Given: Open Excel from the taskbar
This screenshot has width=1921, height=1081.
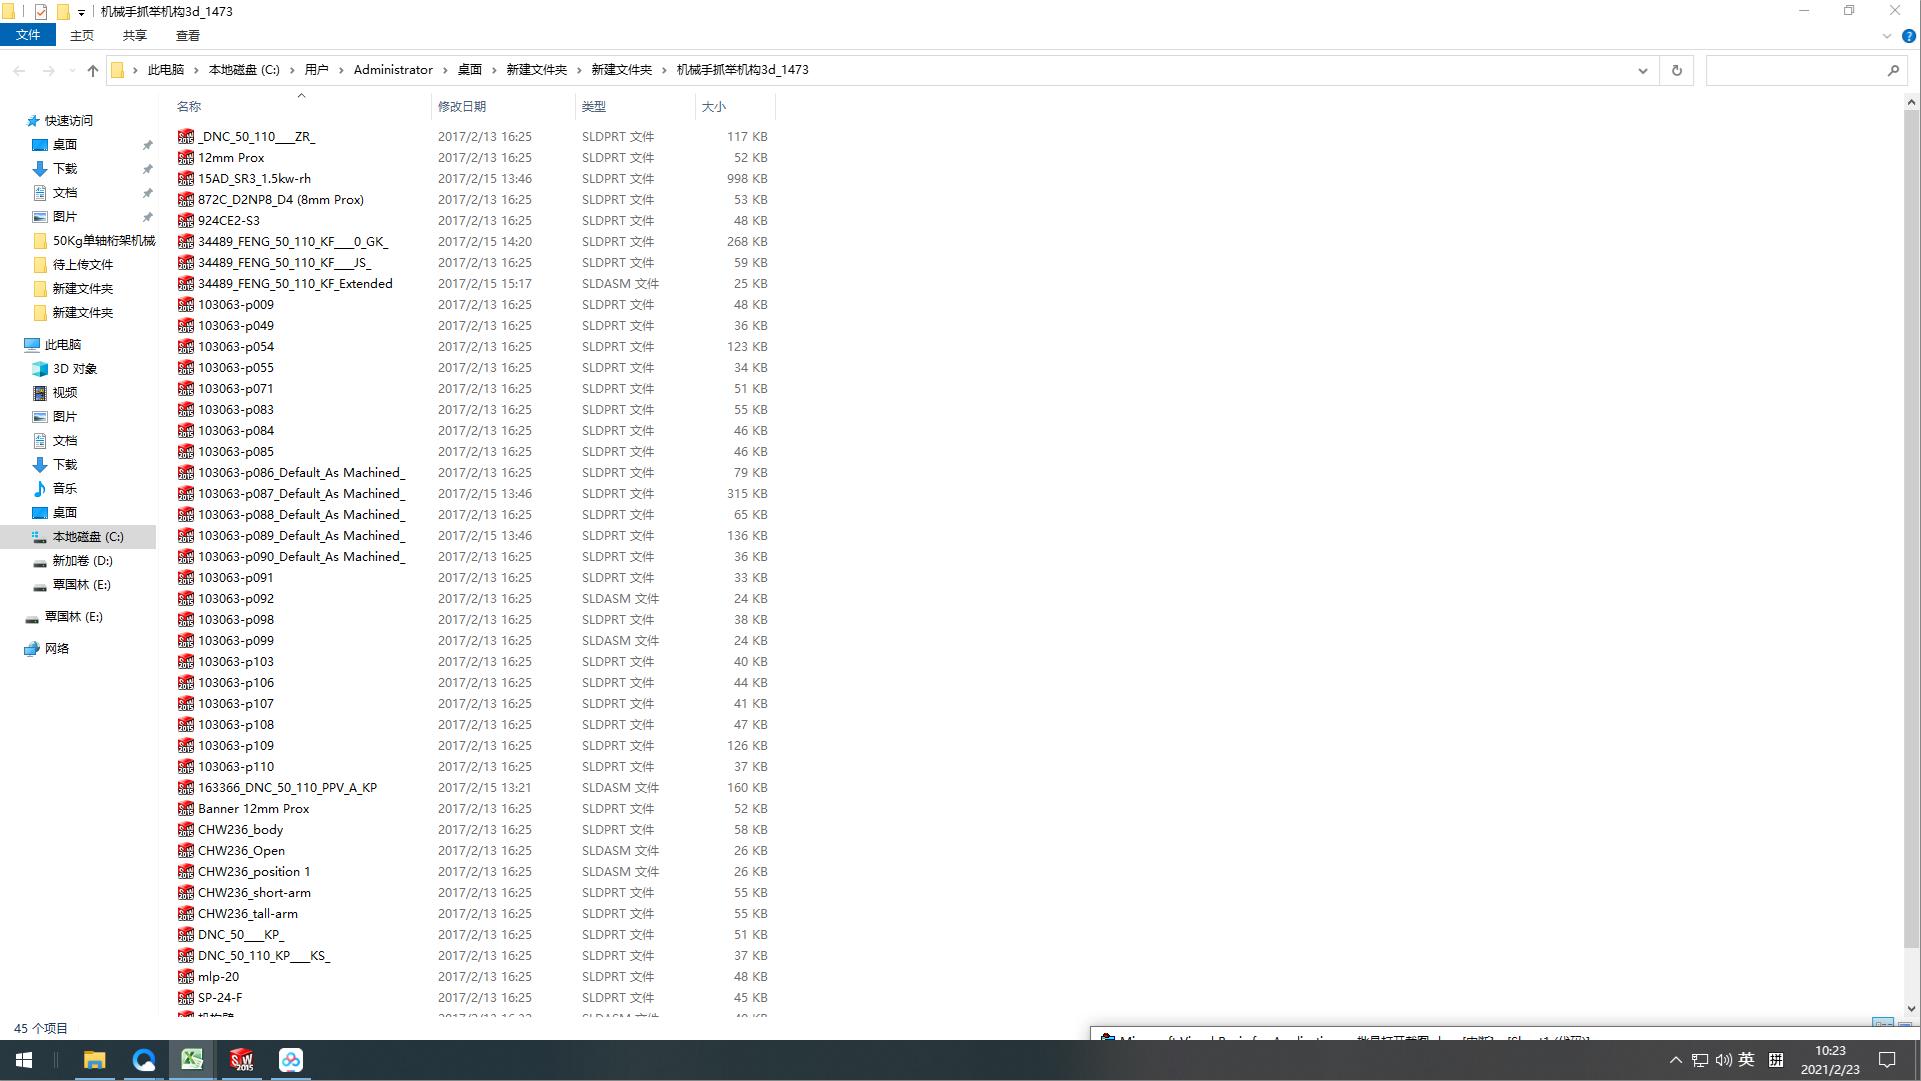Looking at the screenshot, I should (192, 1060).
